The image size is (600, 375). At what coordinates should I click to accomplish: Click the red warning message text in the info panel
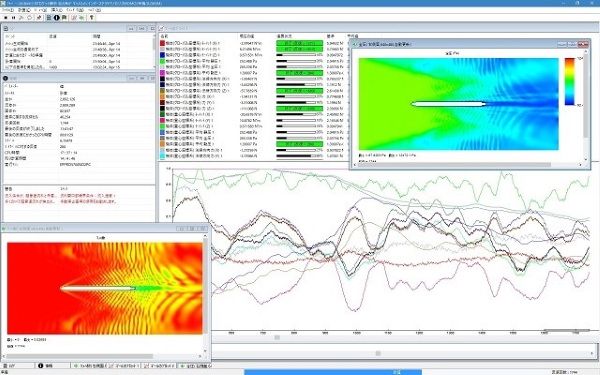point(60,198)
